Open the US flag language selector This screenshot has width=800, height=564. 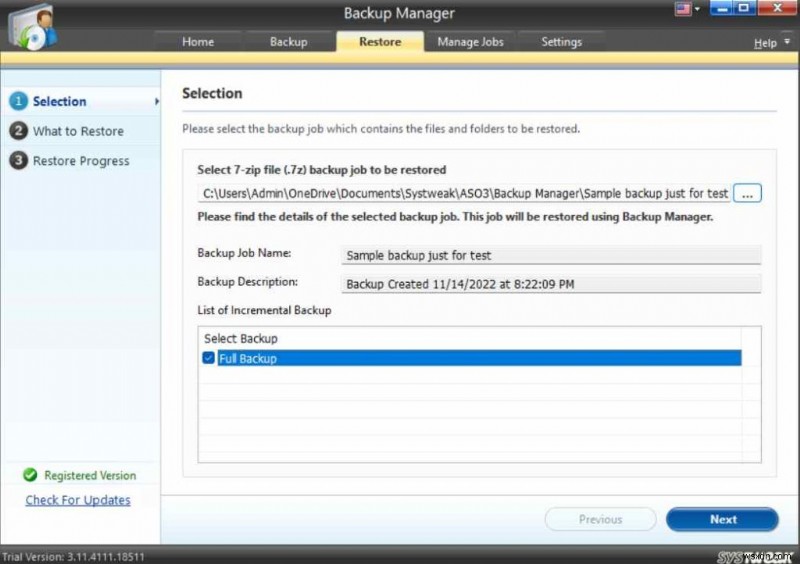[687, 9]
